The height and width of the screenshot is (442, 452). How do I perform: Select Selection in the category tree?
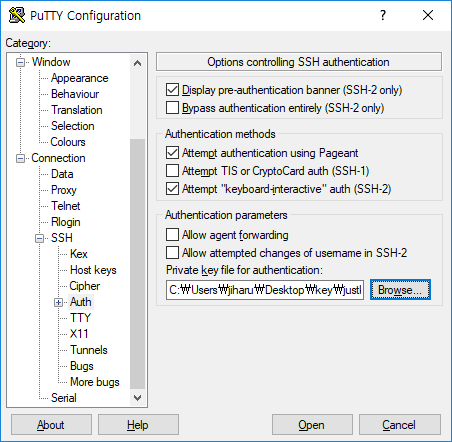coord(73,126)
